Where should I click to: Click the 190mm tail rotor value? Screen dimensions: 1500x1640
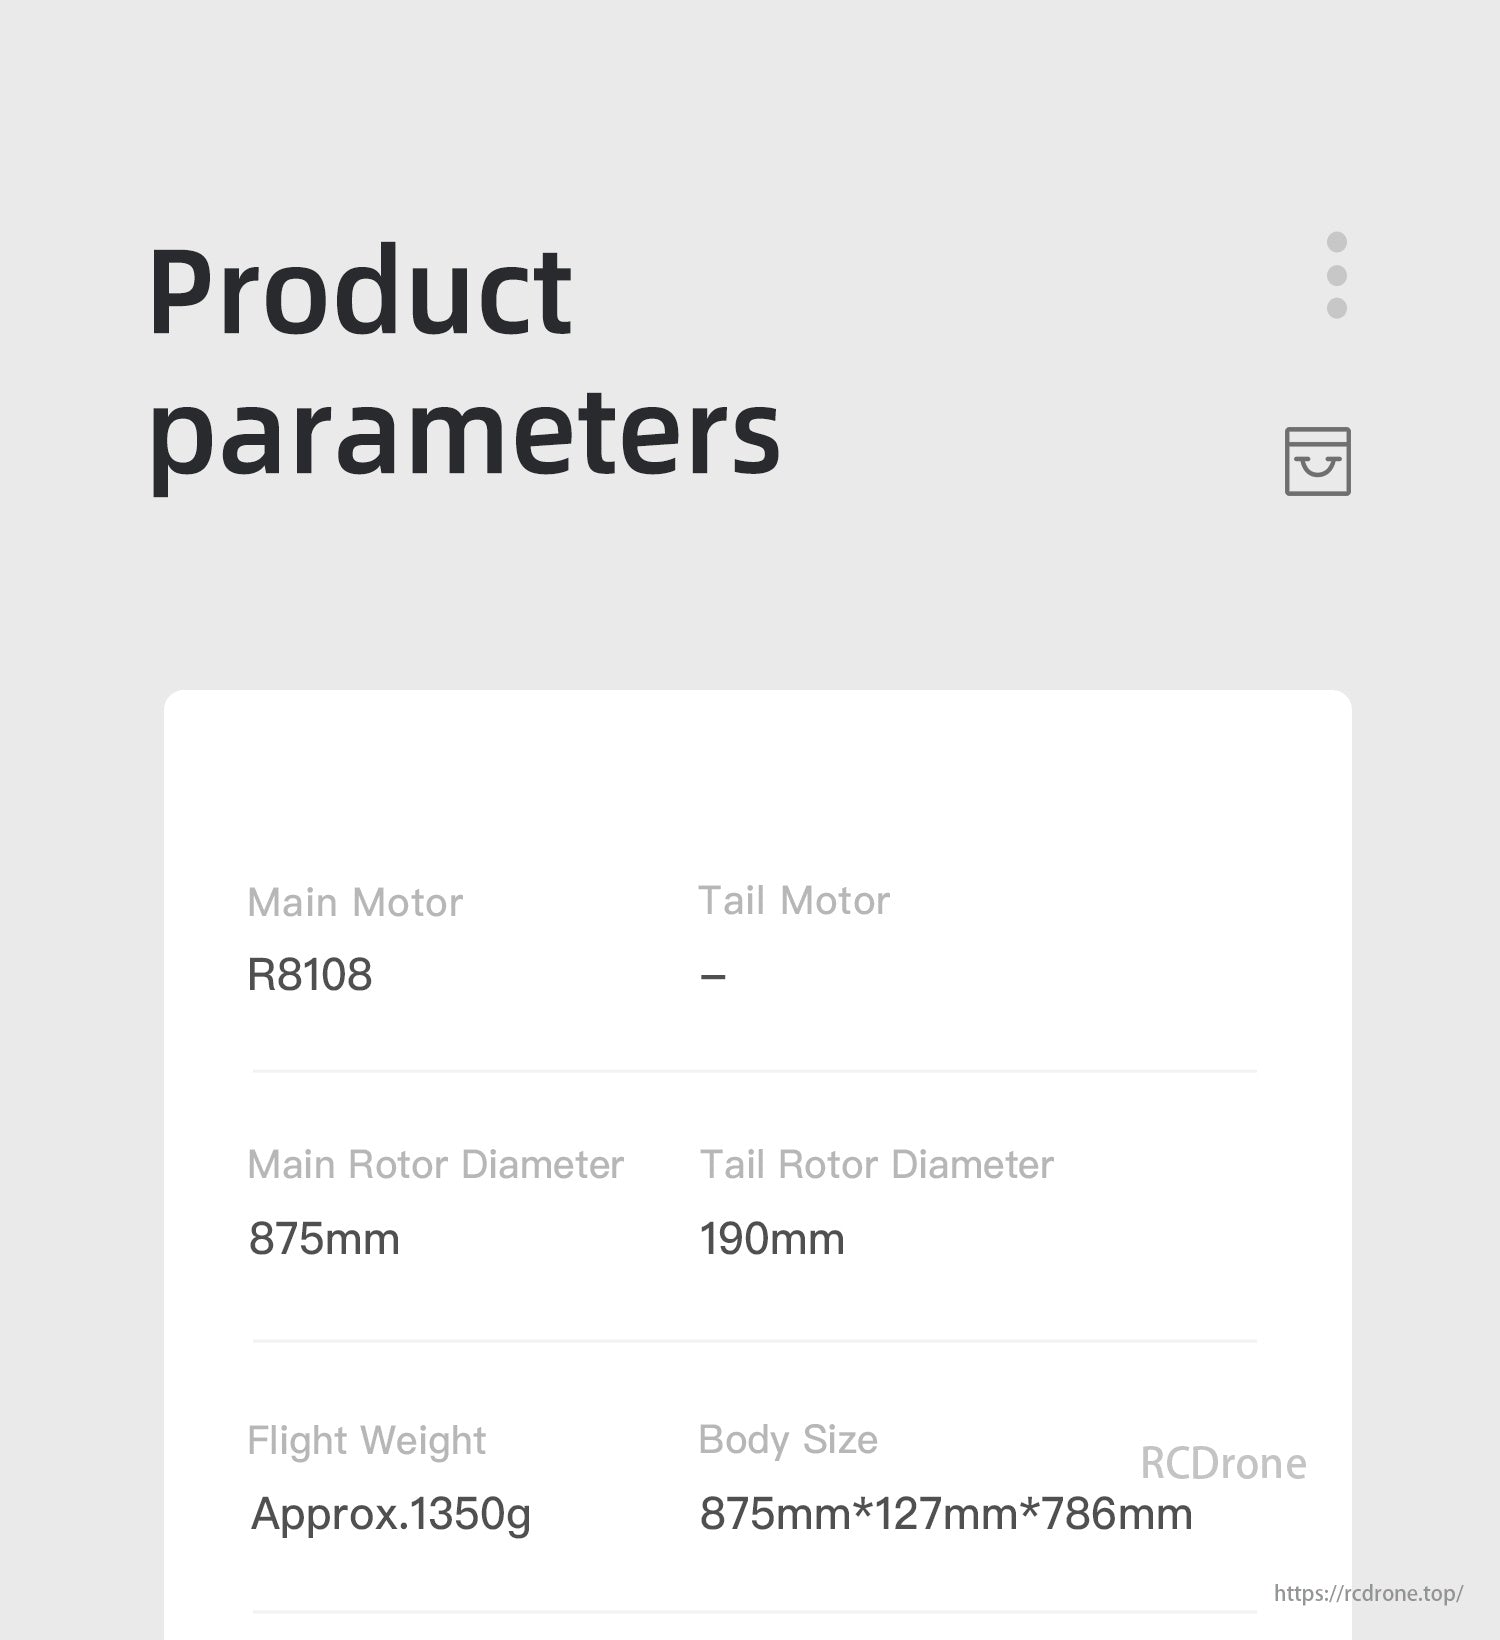click(772, 1239)
